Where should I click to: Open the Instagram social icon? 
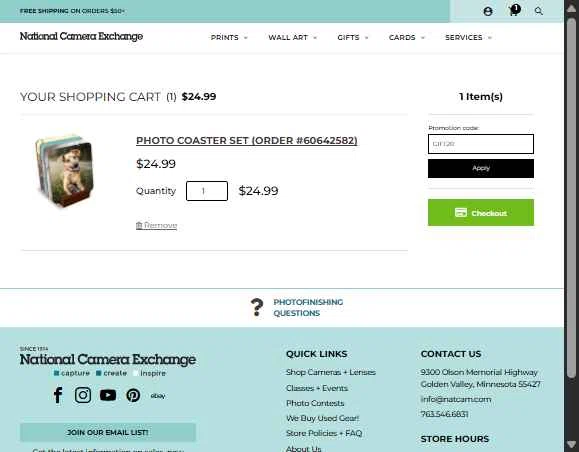pos(83,395)
